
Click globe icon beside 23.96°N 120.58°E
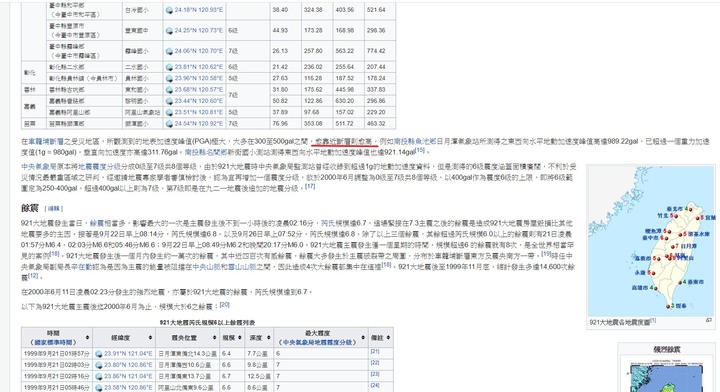(169, 78)
